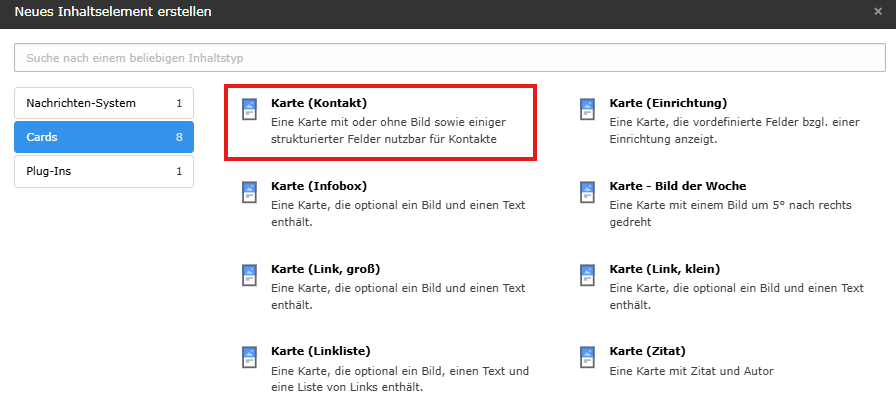Close the Neues Inhaltselement erstellen dialog

tap(877, 12)
